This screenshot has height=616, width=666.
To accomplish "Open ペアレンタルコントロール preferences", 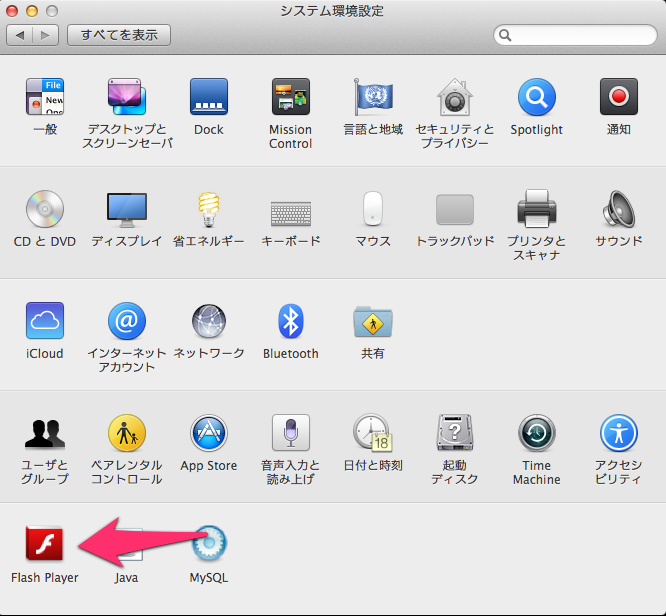I will tap(127, 432).
